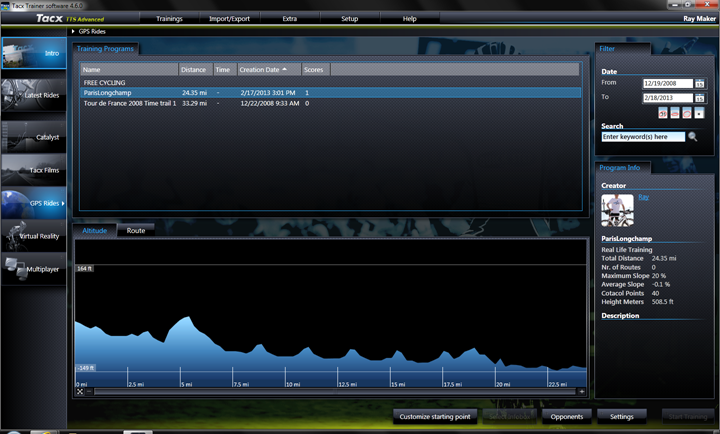
Task: Open the Extra menu
Action: (x=289, y=19)
